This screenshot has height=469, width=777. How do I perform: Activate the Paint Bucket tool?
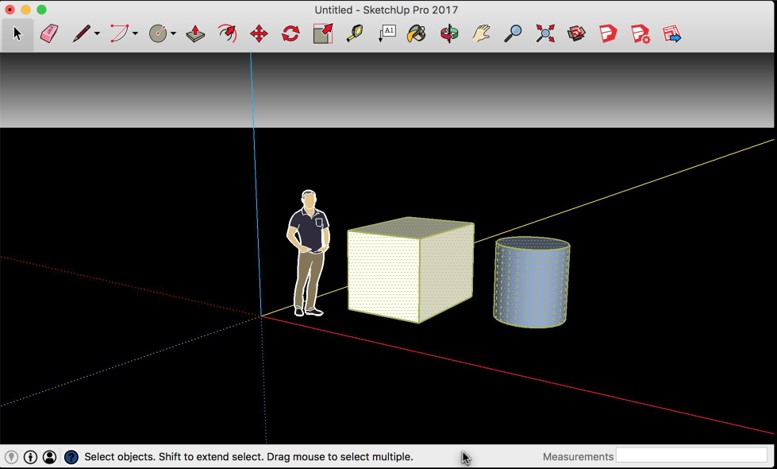point(417,34)
